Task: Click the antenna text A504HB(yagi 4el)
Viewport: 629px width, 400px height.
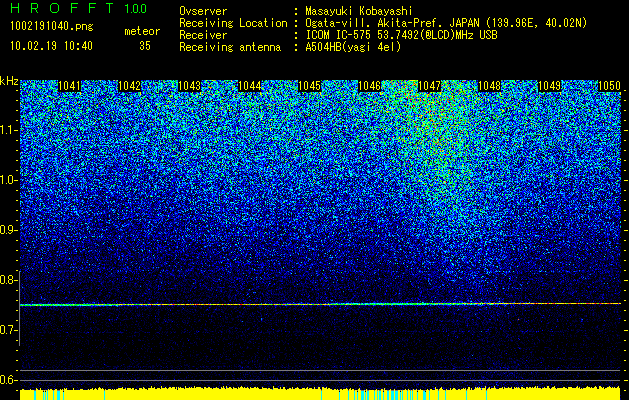Action: pos(353,47)
